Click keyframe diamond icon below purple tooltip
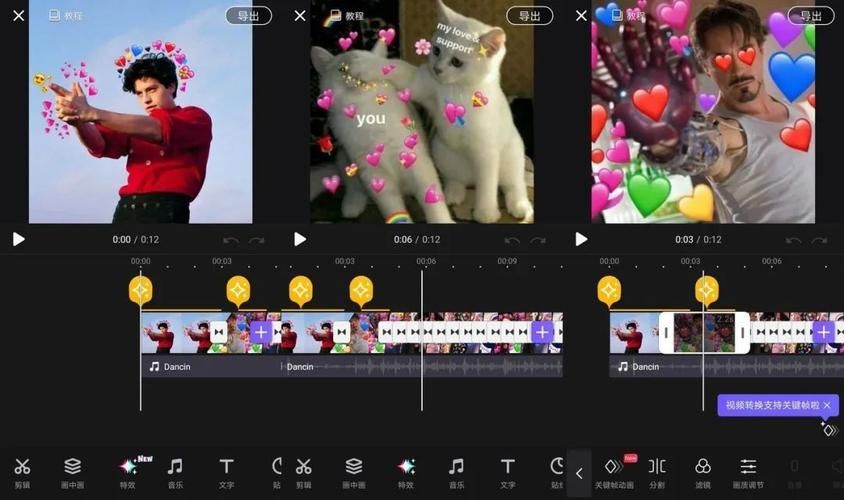 pos(829,429)
